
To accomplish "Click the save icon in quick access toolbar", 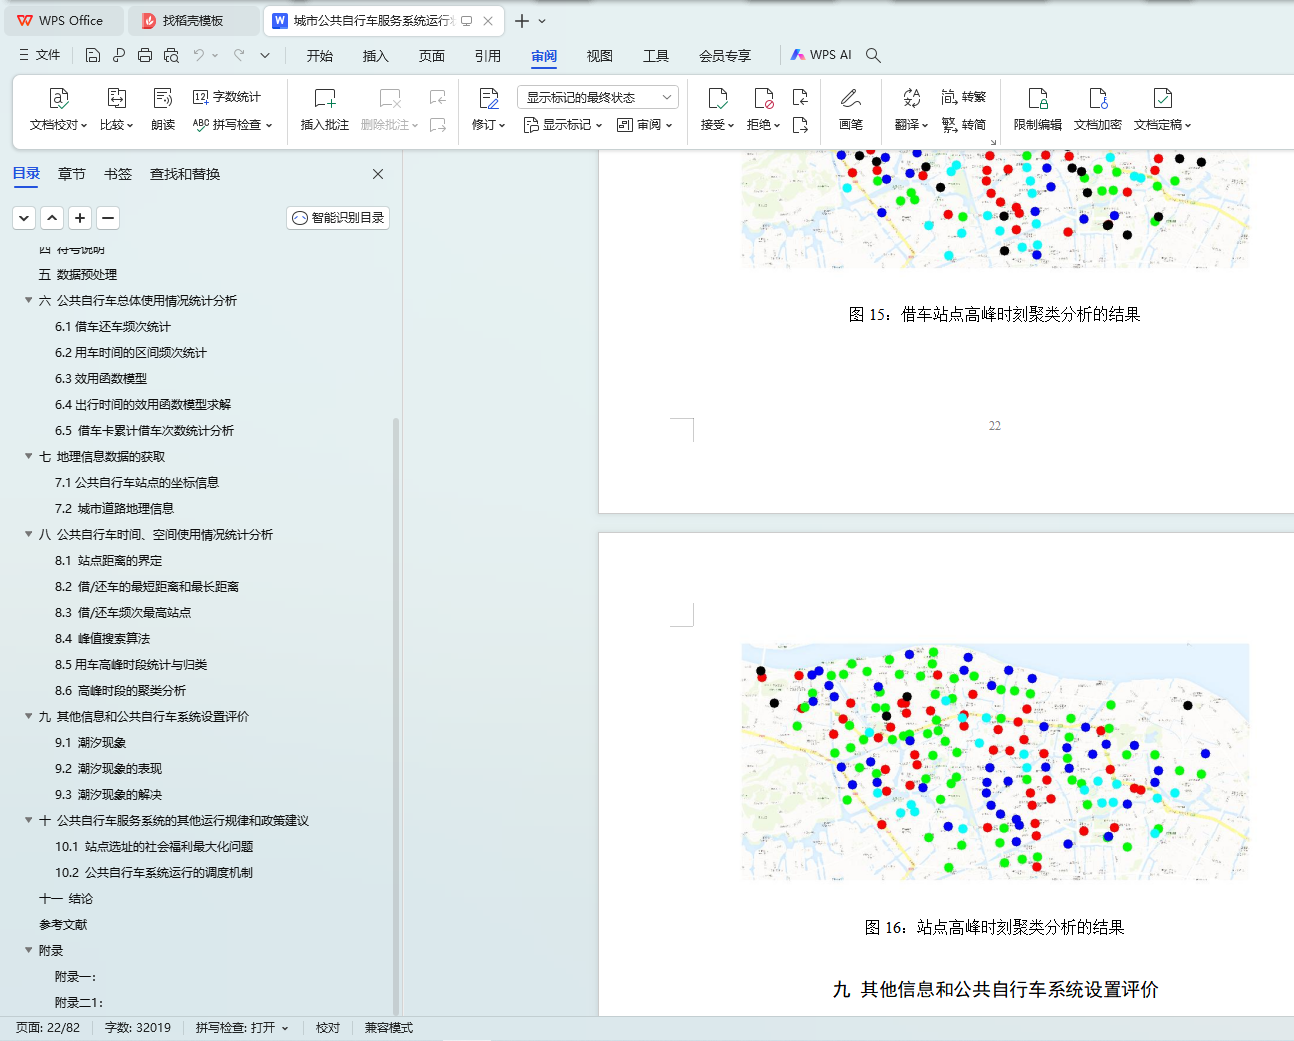I will (93, 55).
